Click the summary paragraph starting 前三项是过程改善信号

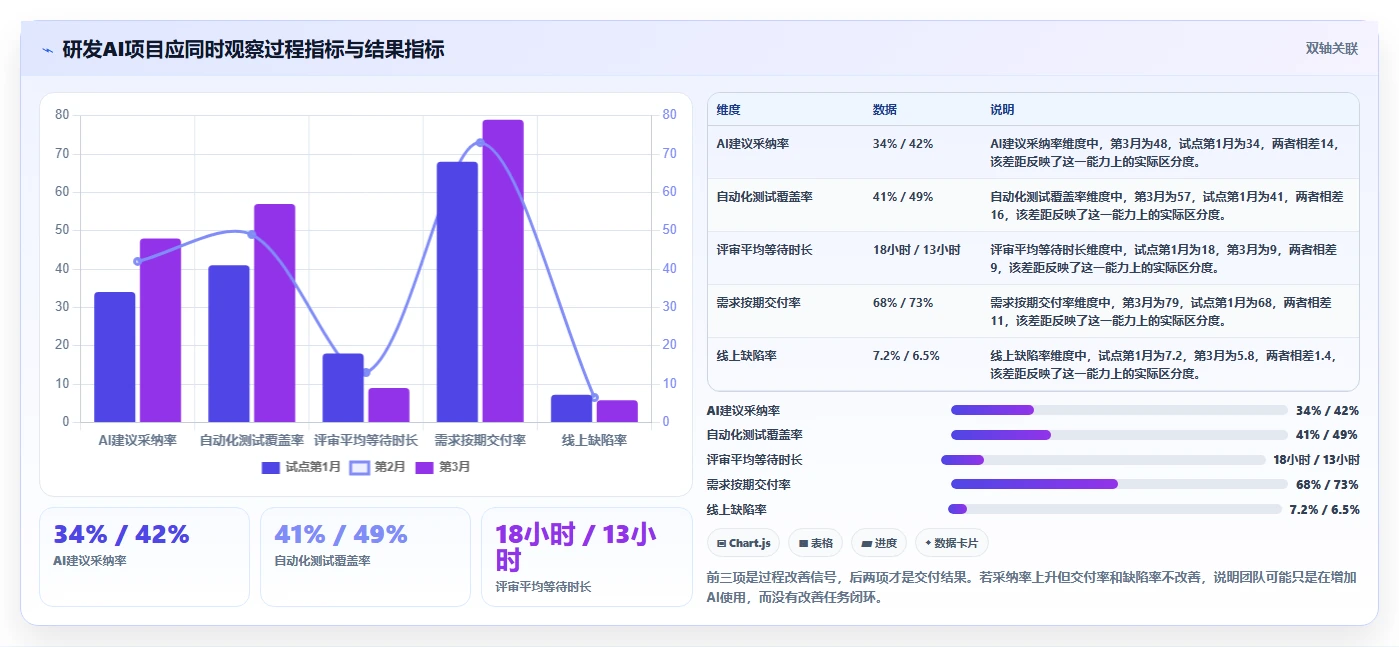[x=1033, y=588]
